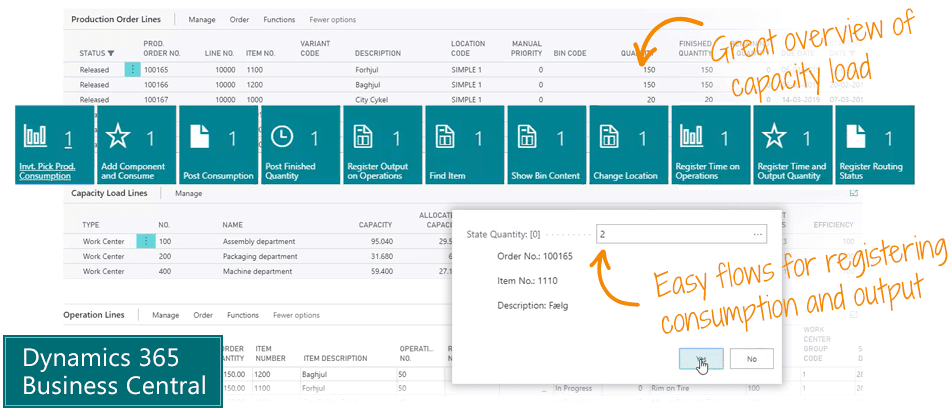Open row actions for Assembly department work center

tap(146, 241)
